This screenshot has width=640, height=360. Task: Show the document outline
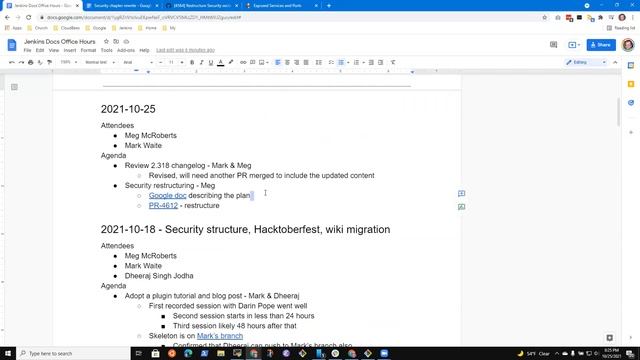[14, 87]
